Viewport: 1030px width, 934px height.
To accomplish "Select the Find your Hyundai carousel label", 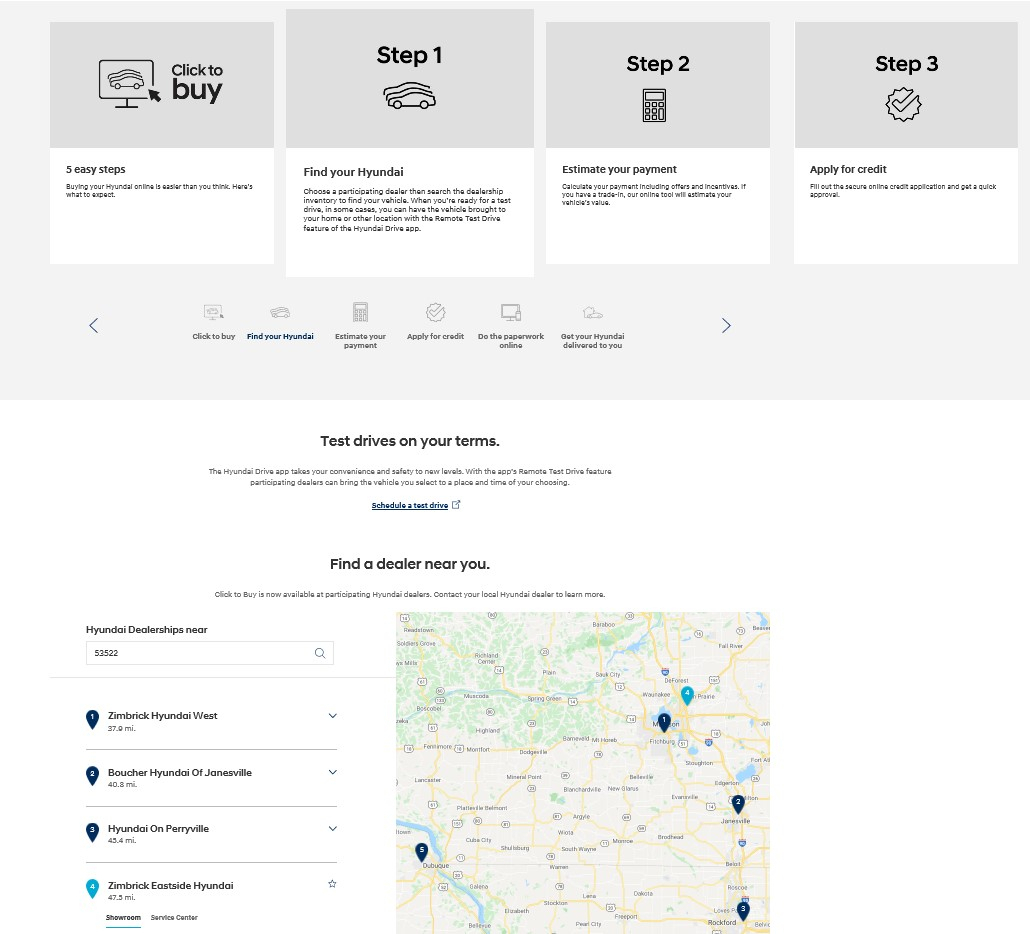I will (x=280, y=336).
